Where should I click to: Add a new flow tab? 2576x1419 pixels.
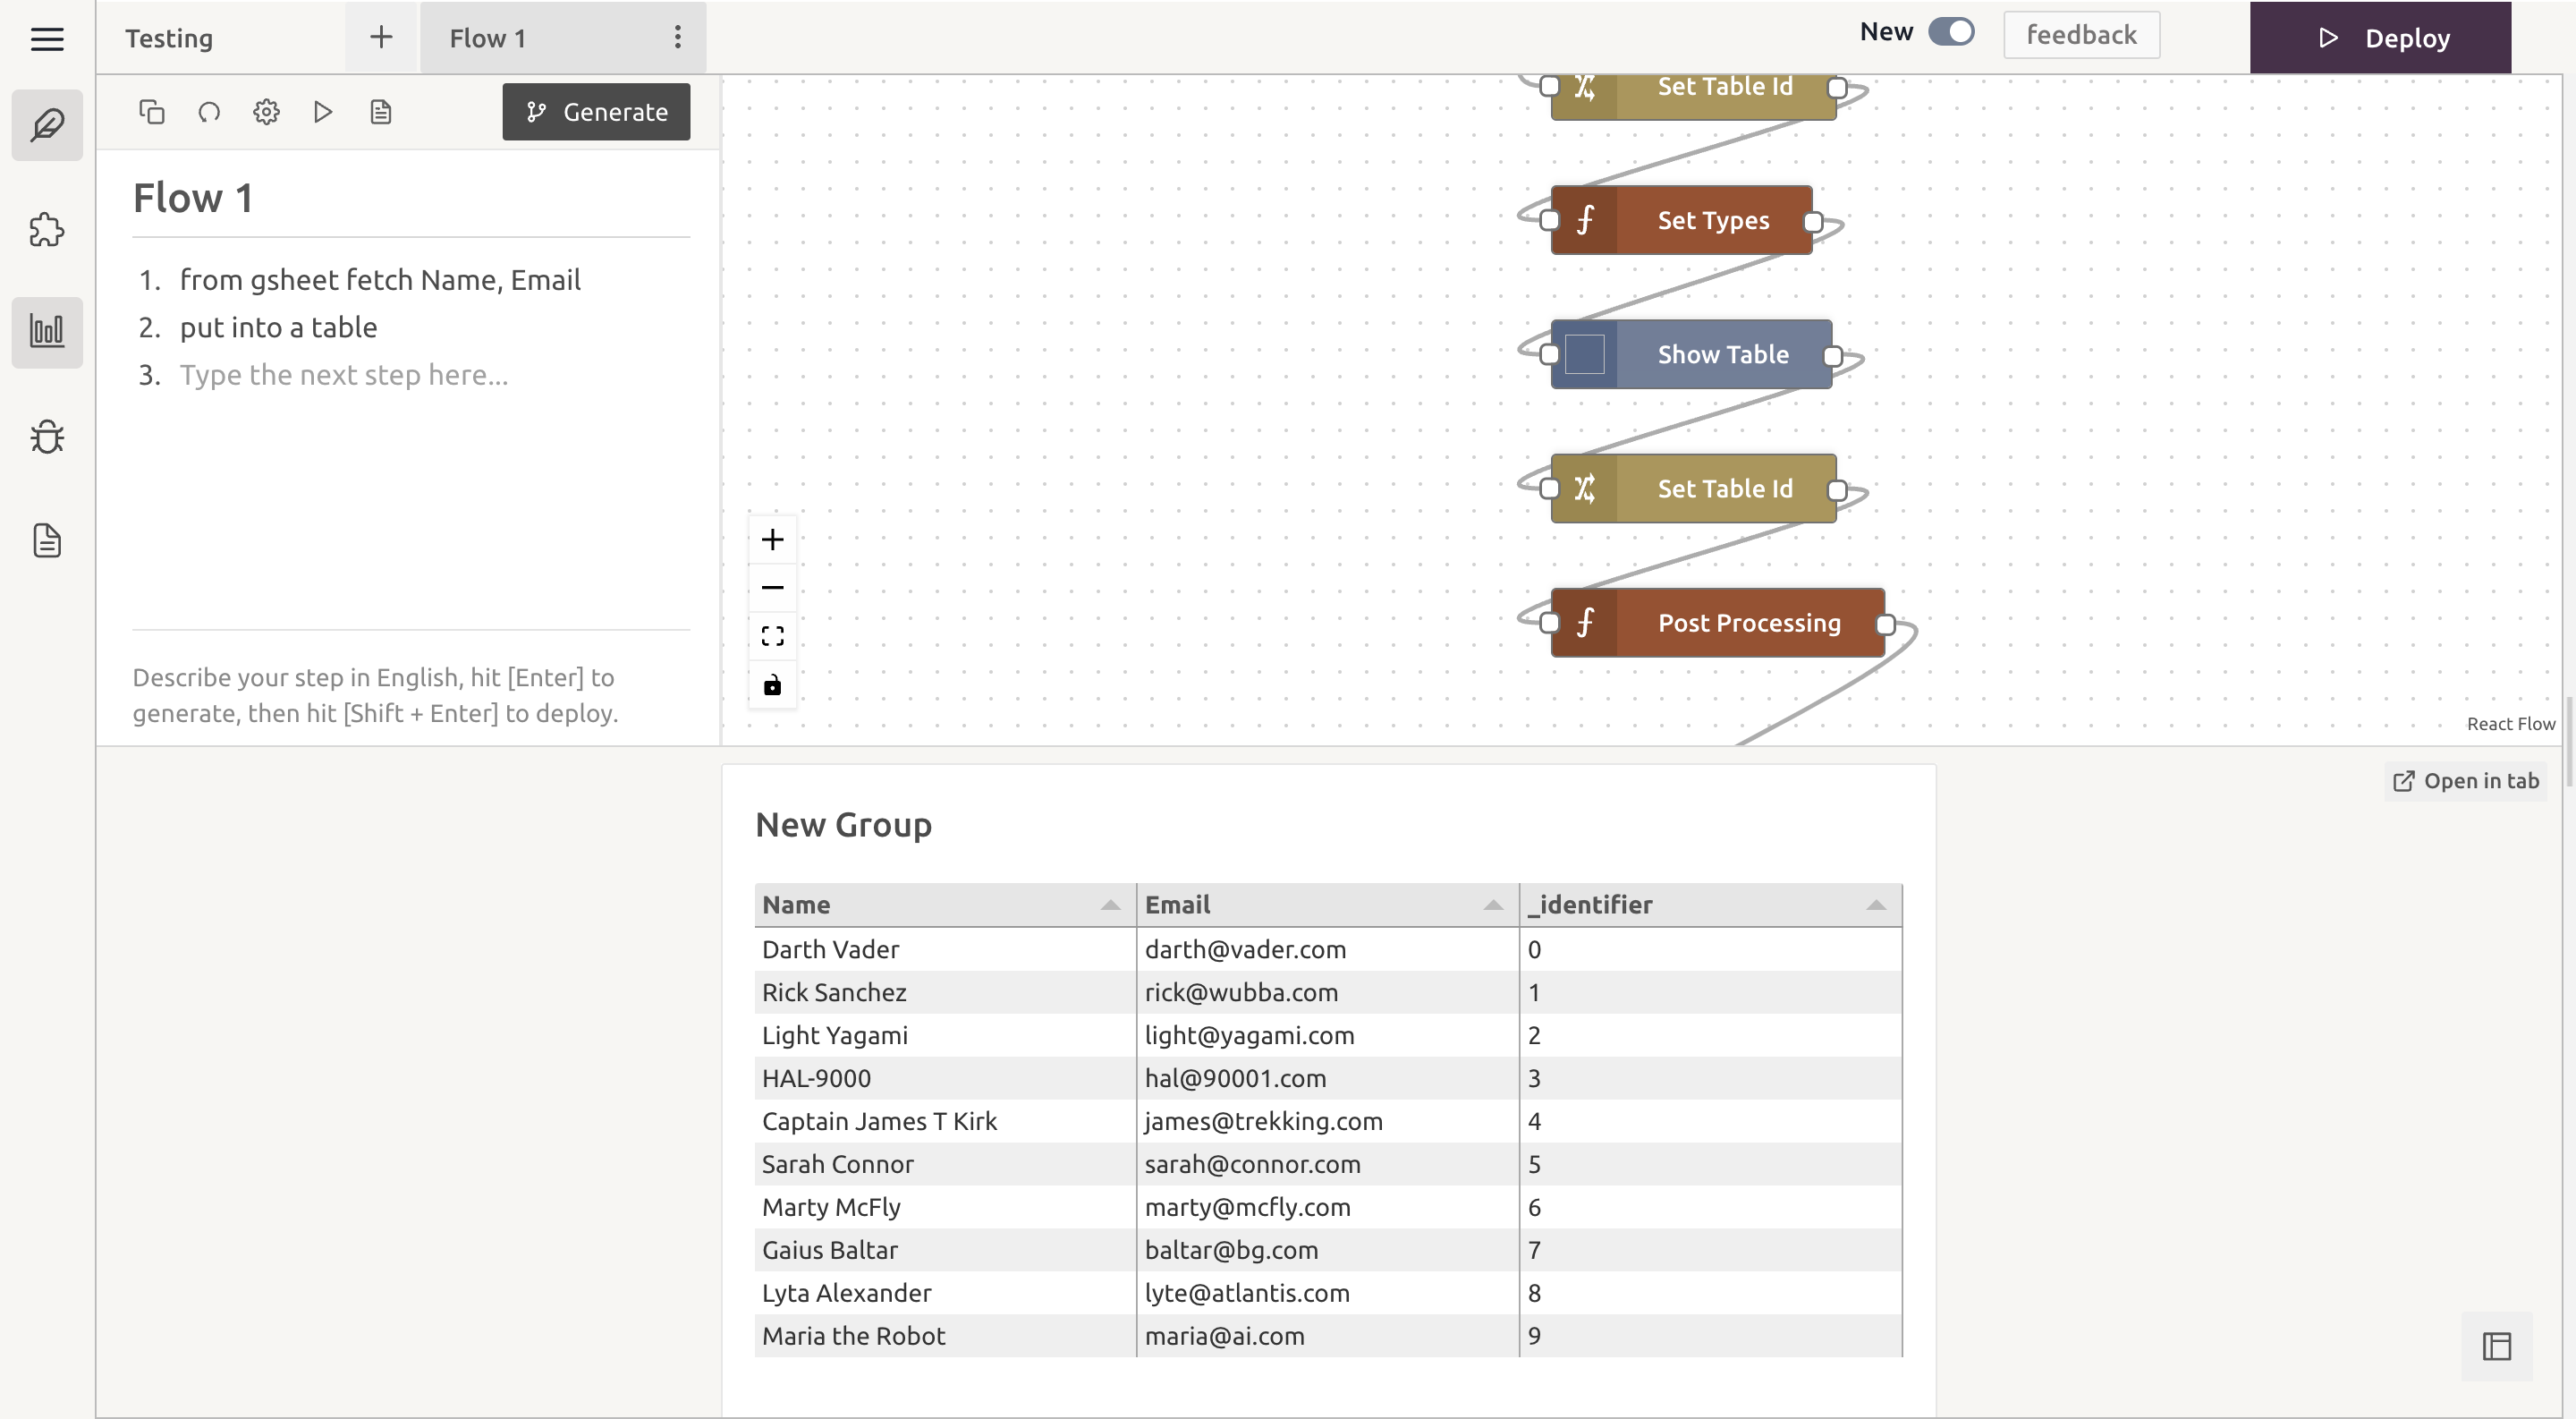(380, 38)
